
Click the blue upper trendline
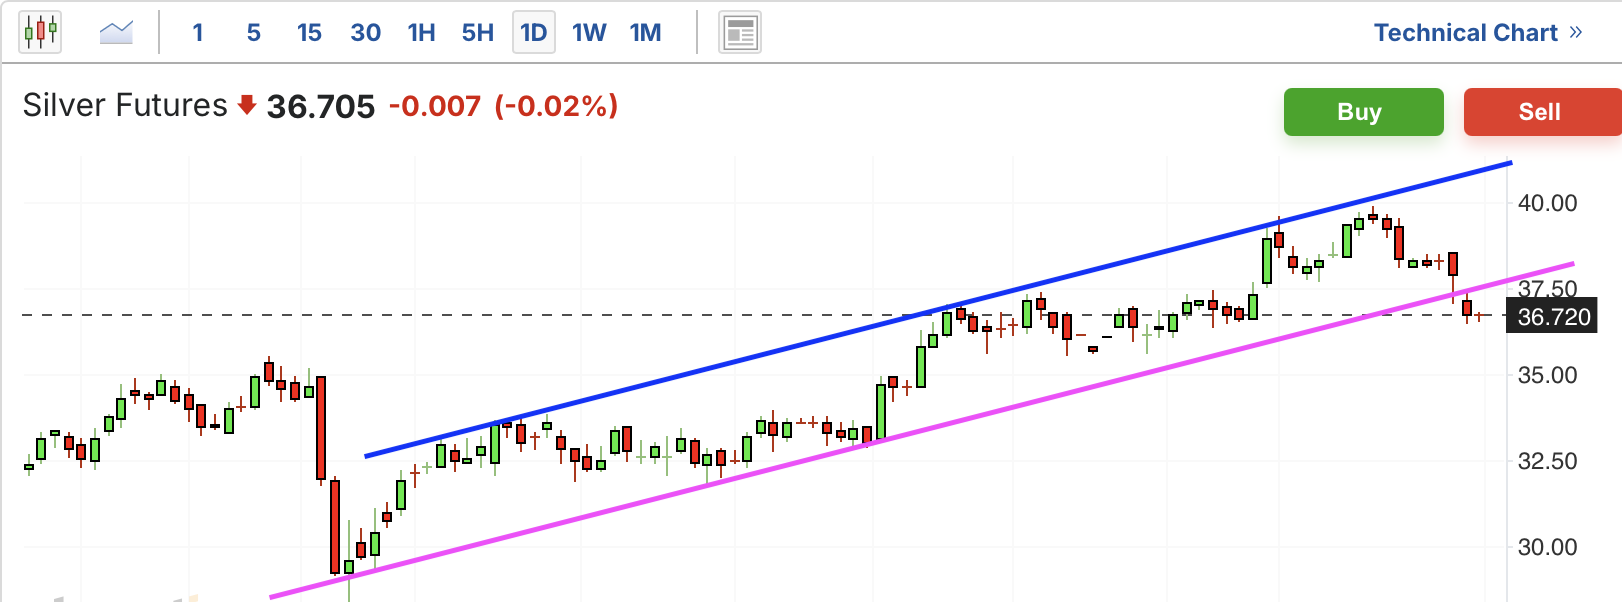click(938, 309)
